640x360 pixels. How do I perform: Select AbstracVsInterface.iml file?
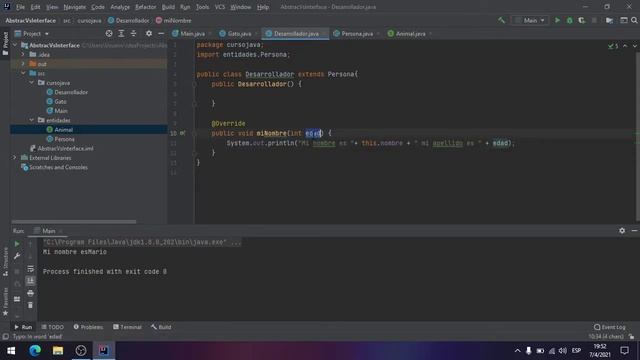click(x=65, y=148)
